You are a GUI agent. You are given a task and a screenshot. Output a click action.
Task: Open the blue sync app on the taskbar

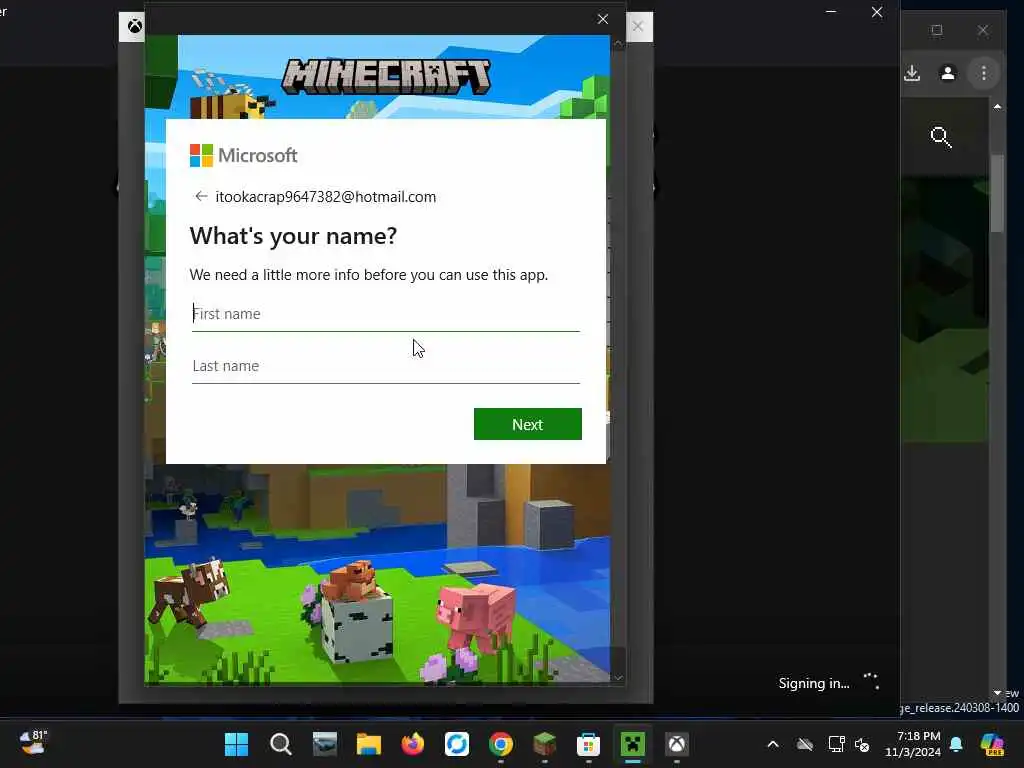[x=456, y=744]
